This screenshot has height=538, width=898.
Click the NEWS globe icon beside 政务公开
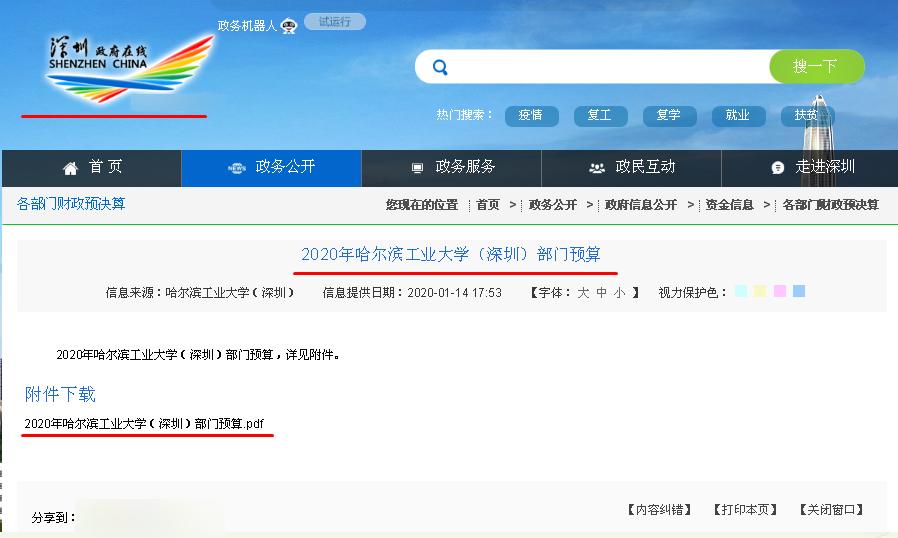coord(237,167)
